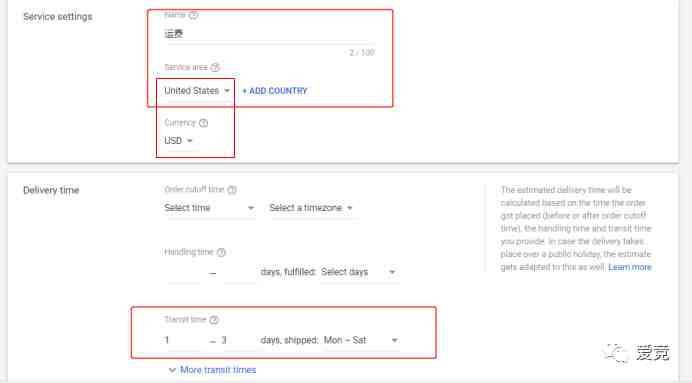
Task: Click the Delivery time heading text
Action: pos(51,190)
